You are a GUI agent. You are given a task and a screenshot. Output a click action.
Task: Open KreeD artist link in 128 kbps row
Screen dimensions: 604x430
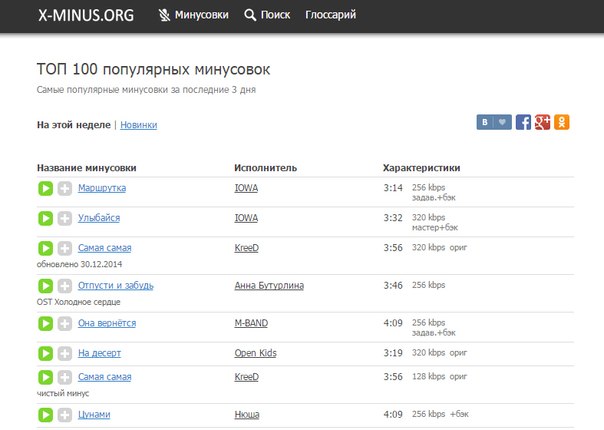pyautogui.click(x=247, y=377)
